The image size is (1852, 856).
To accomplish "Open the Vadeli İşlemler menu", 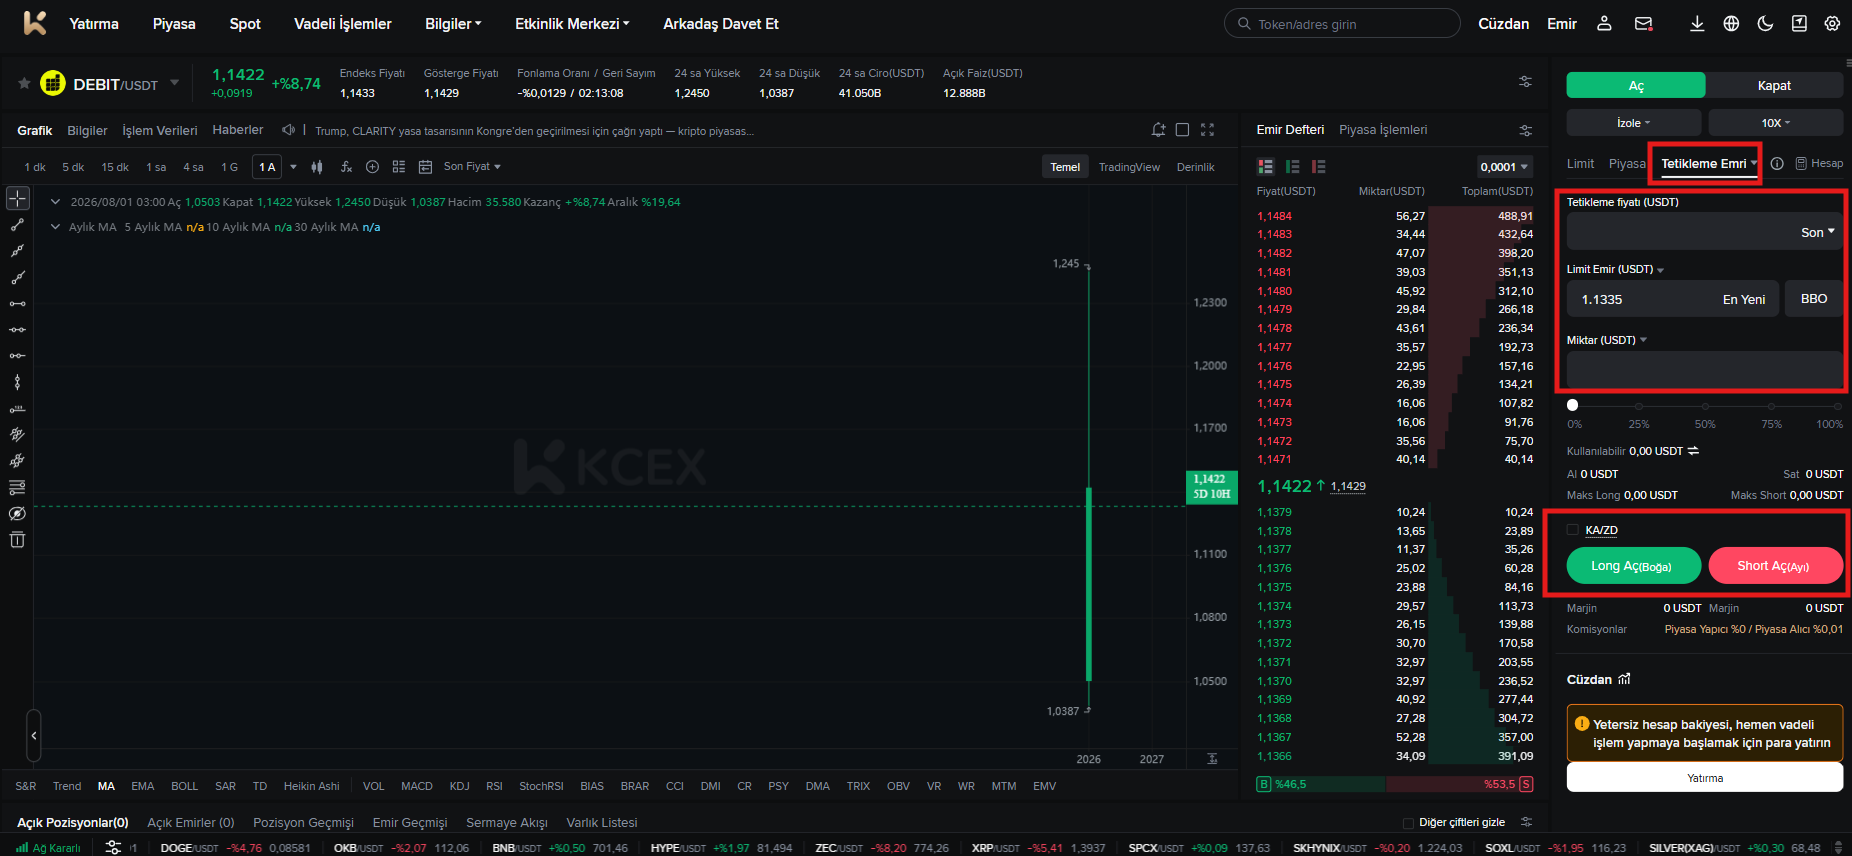I will pyautogui.click(x=343, y=24).
